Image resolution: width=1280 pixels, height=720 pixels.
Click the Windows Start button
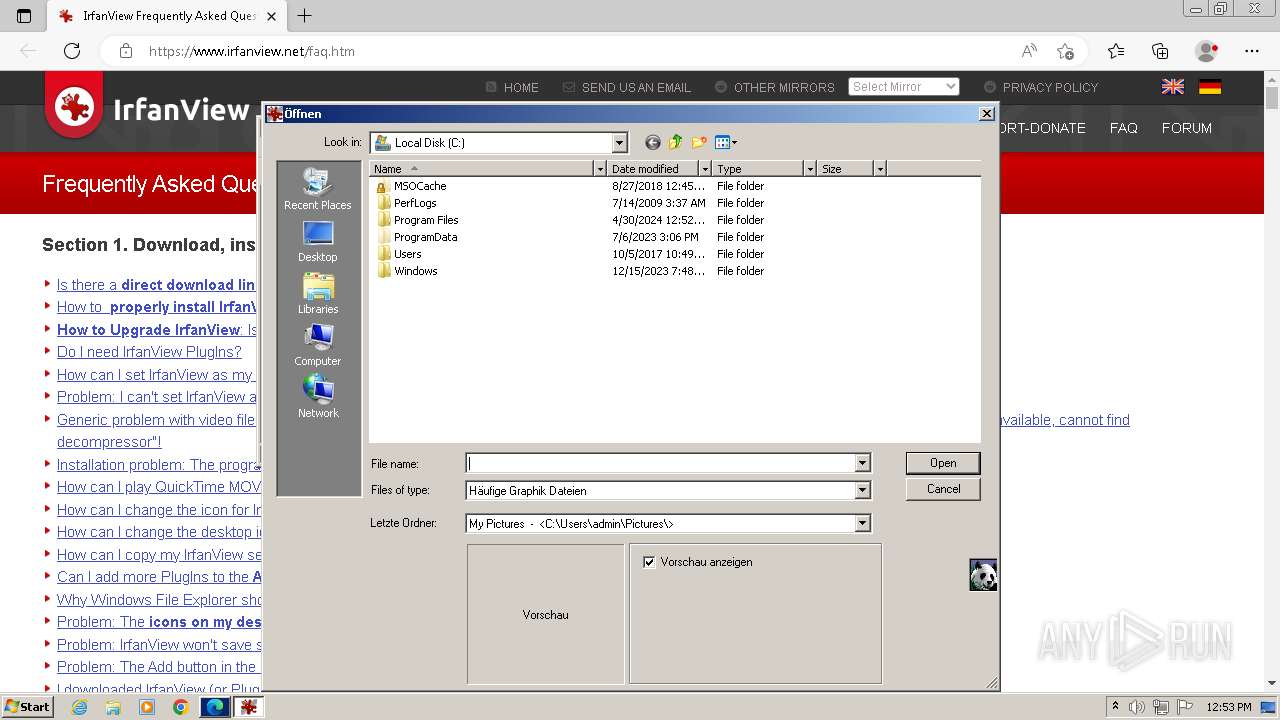click(27, 707)
